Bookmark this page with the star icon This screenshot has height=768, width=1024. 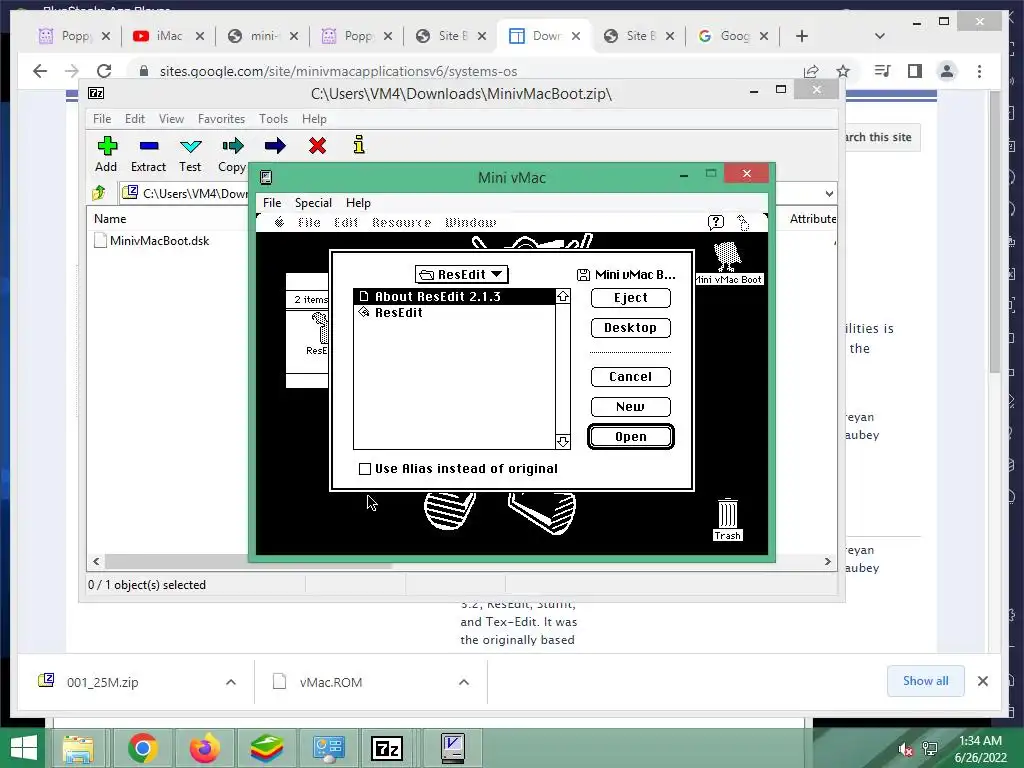click(843, 71)
